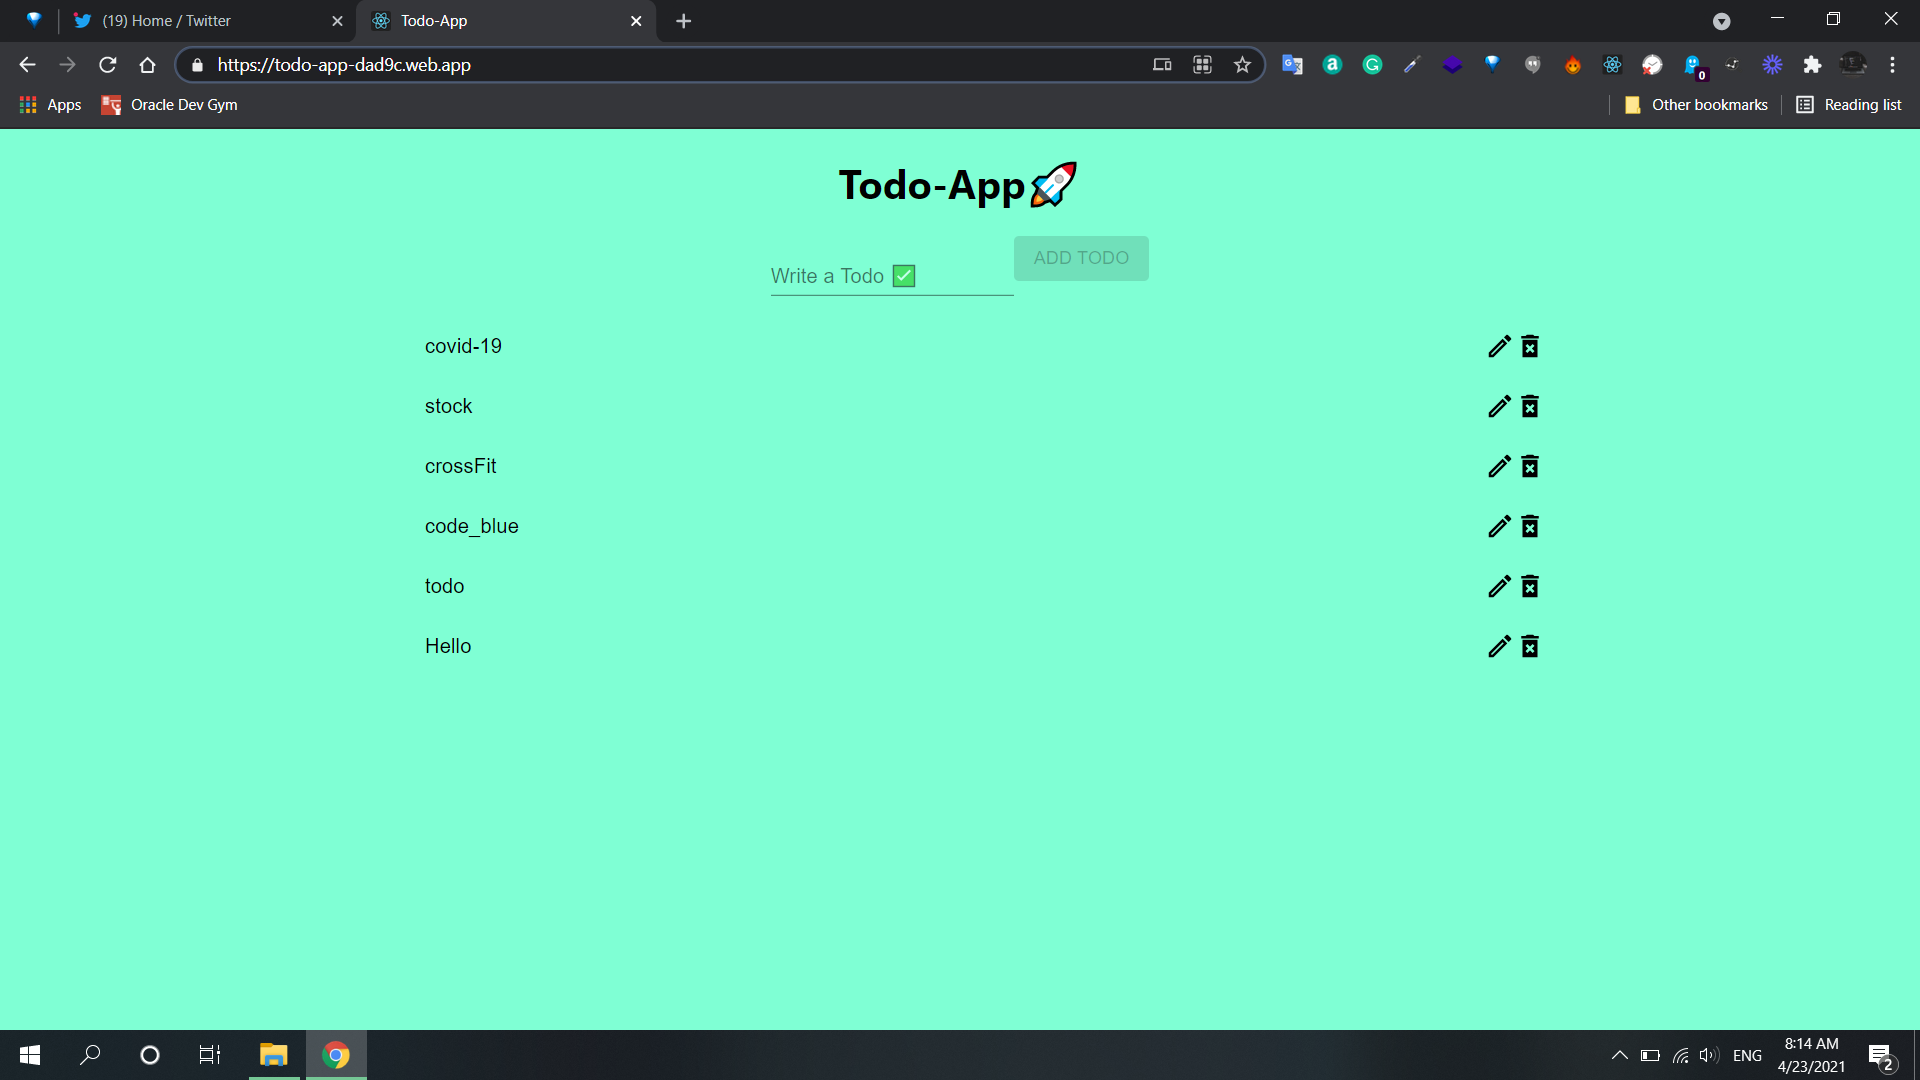Viewport: 1920px width, 1080px height.
Task: Click the ADD TODO button
Action: pos(1080,258)
